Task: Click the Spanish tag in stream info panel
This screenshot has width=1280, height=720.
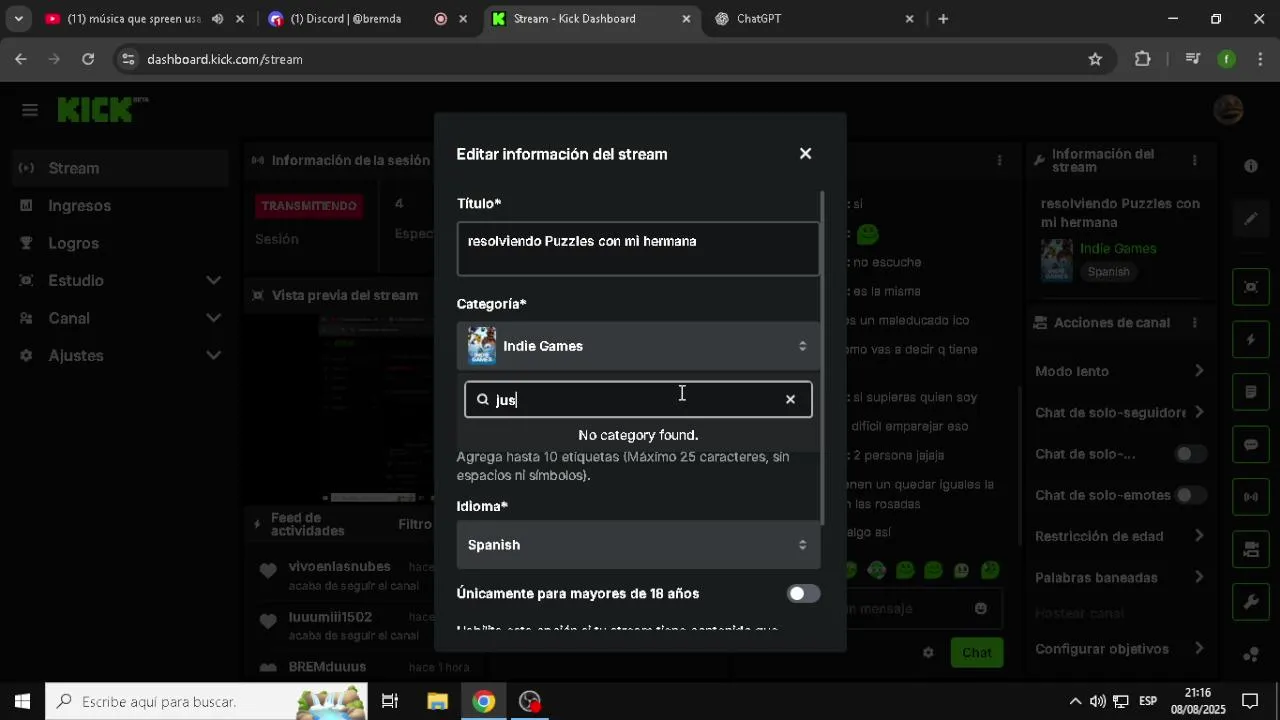Action: pyautogui.click(x=1108, y=272)
